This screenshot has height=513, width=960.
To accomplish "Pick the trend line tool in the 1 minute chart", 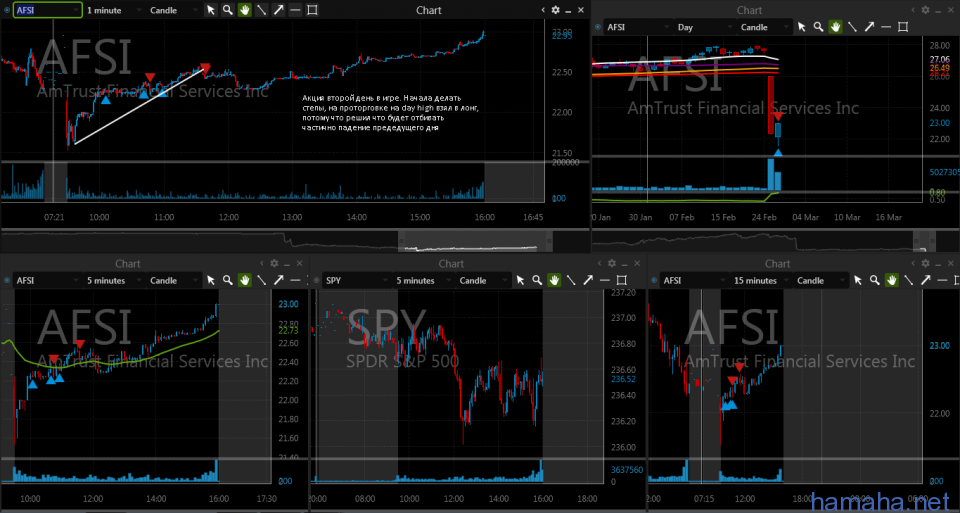I will [x=261, y=10].
